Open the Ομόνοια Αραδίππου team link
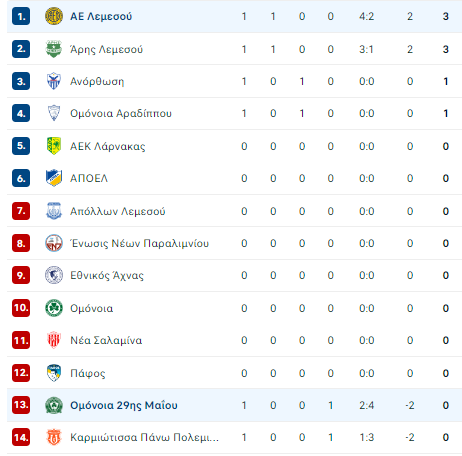Image resolution: width=462 pixels, height=456 pixels. point(121,113)
